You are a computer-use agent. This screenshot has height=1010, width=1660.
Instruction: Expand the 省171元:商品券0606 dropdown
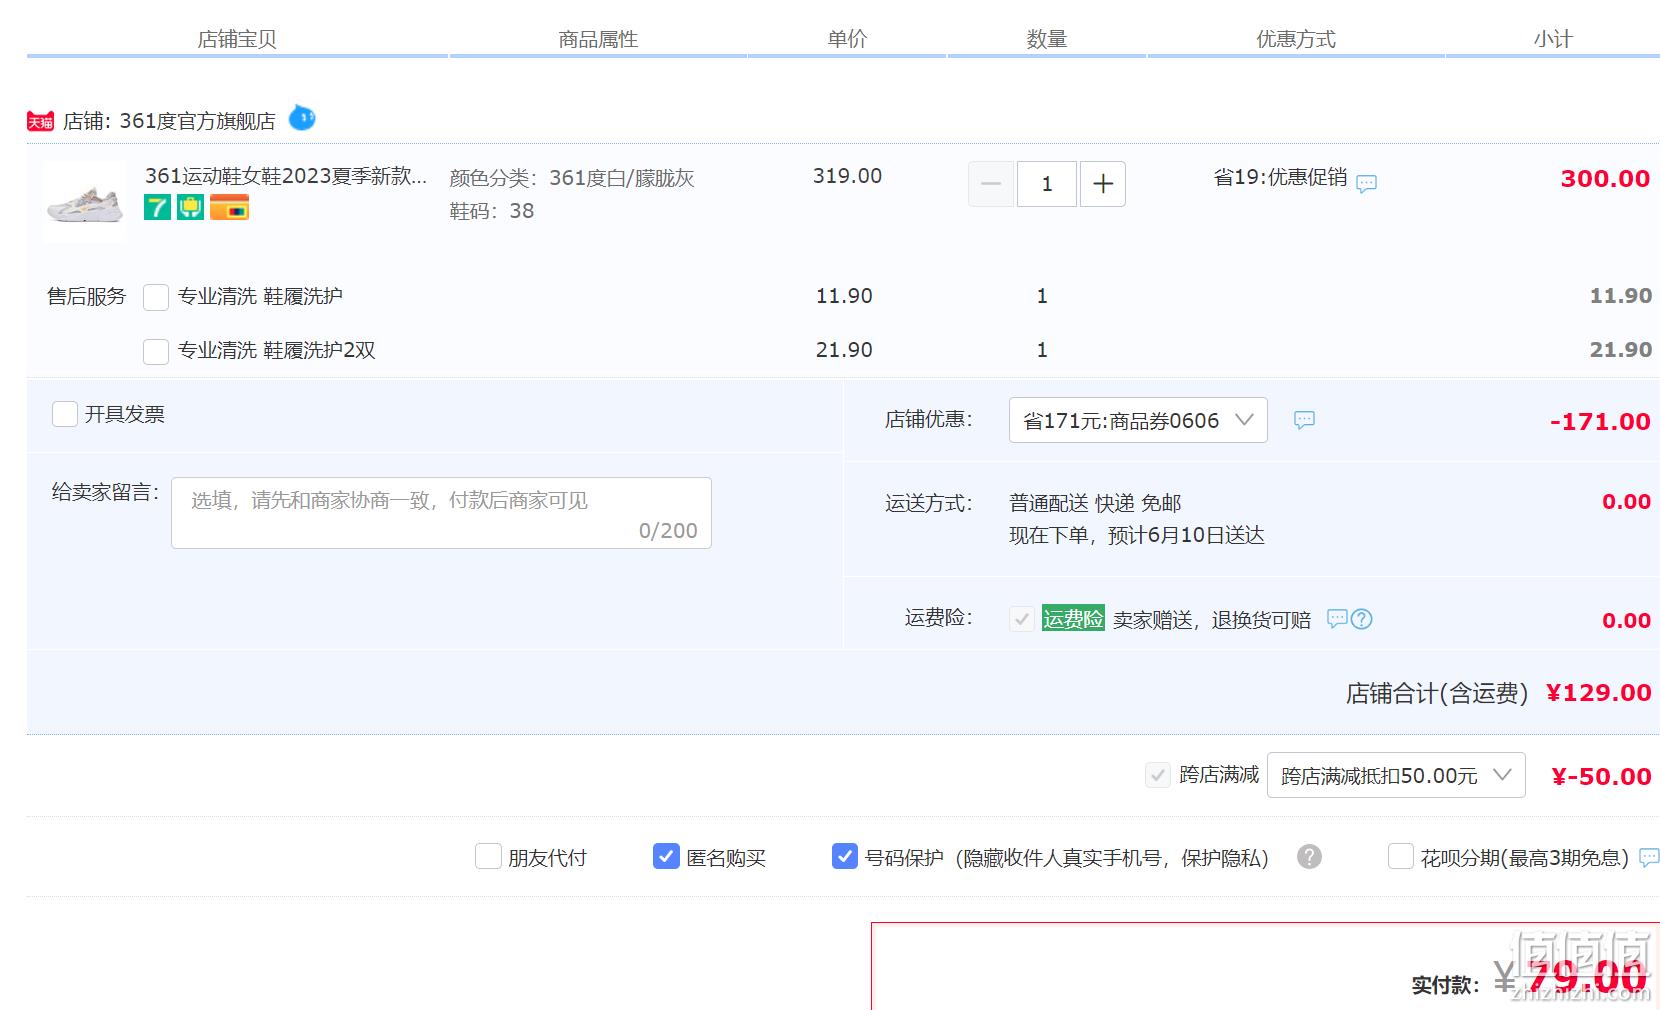pyautogui.click(x=1138, y=420)
